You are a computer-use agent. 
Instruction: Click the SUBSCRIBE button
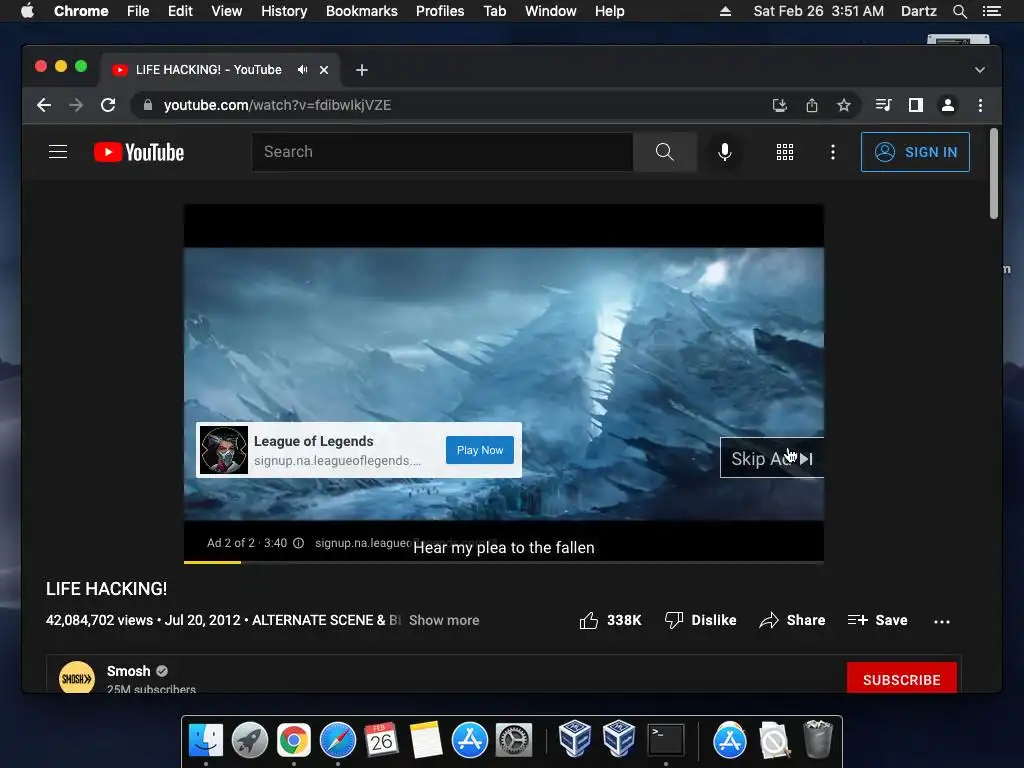(x=901, y=679)
